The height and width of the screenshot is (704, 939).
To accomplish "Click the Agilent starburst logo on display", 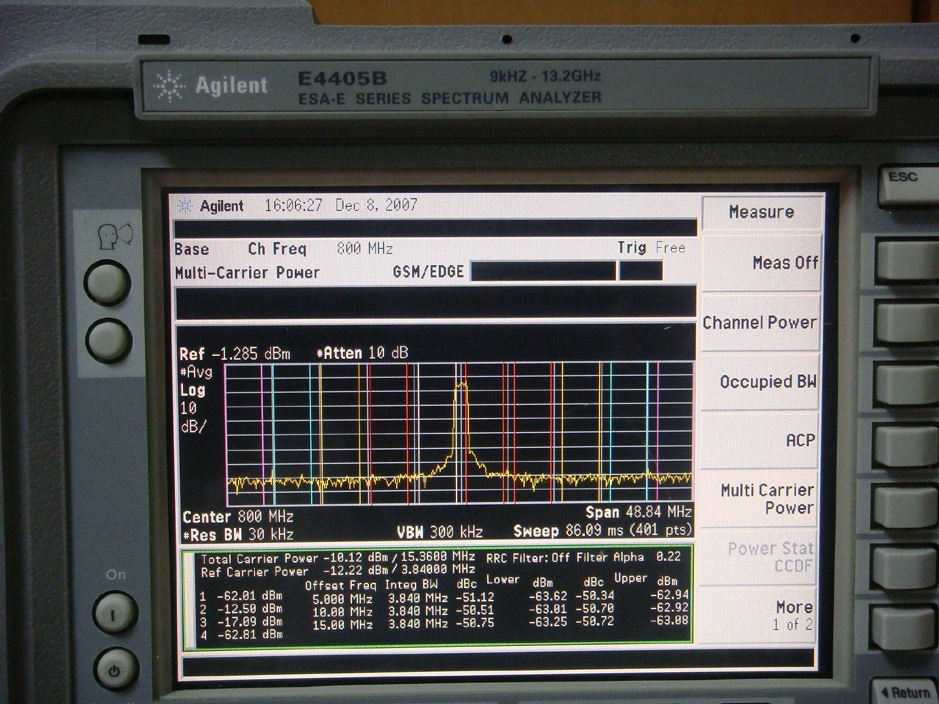I will tap(185, 206).
